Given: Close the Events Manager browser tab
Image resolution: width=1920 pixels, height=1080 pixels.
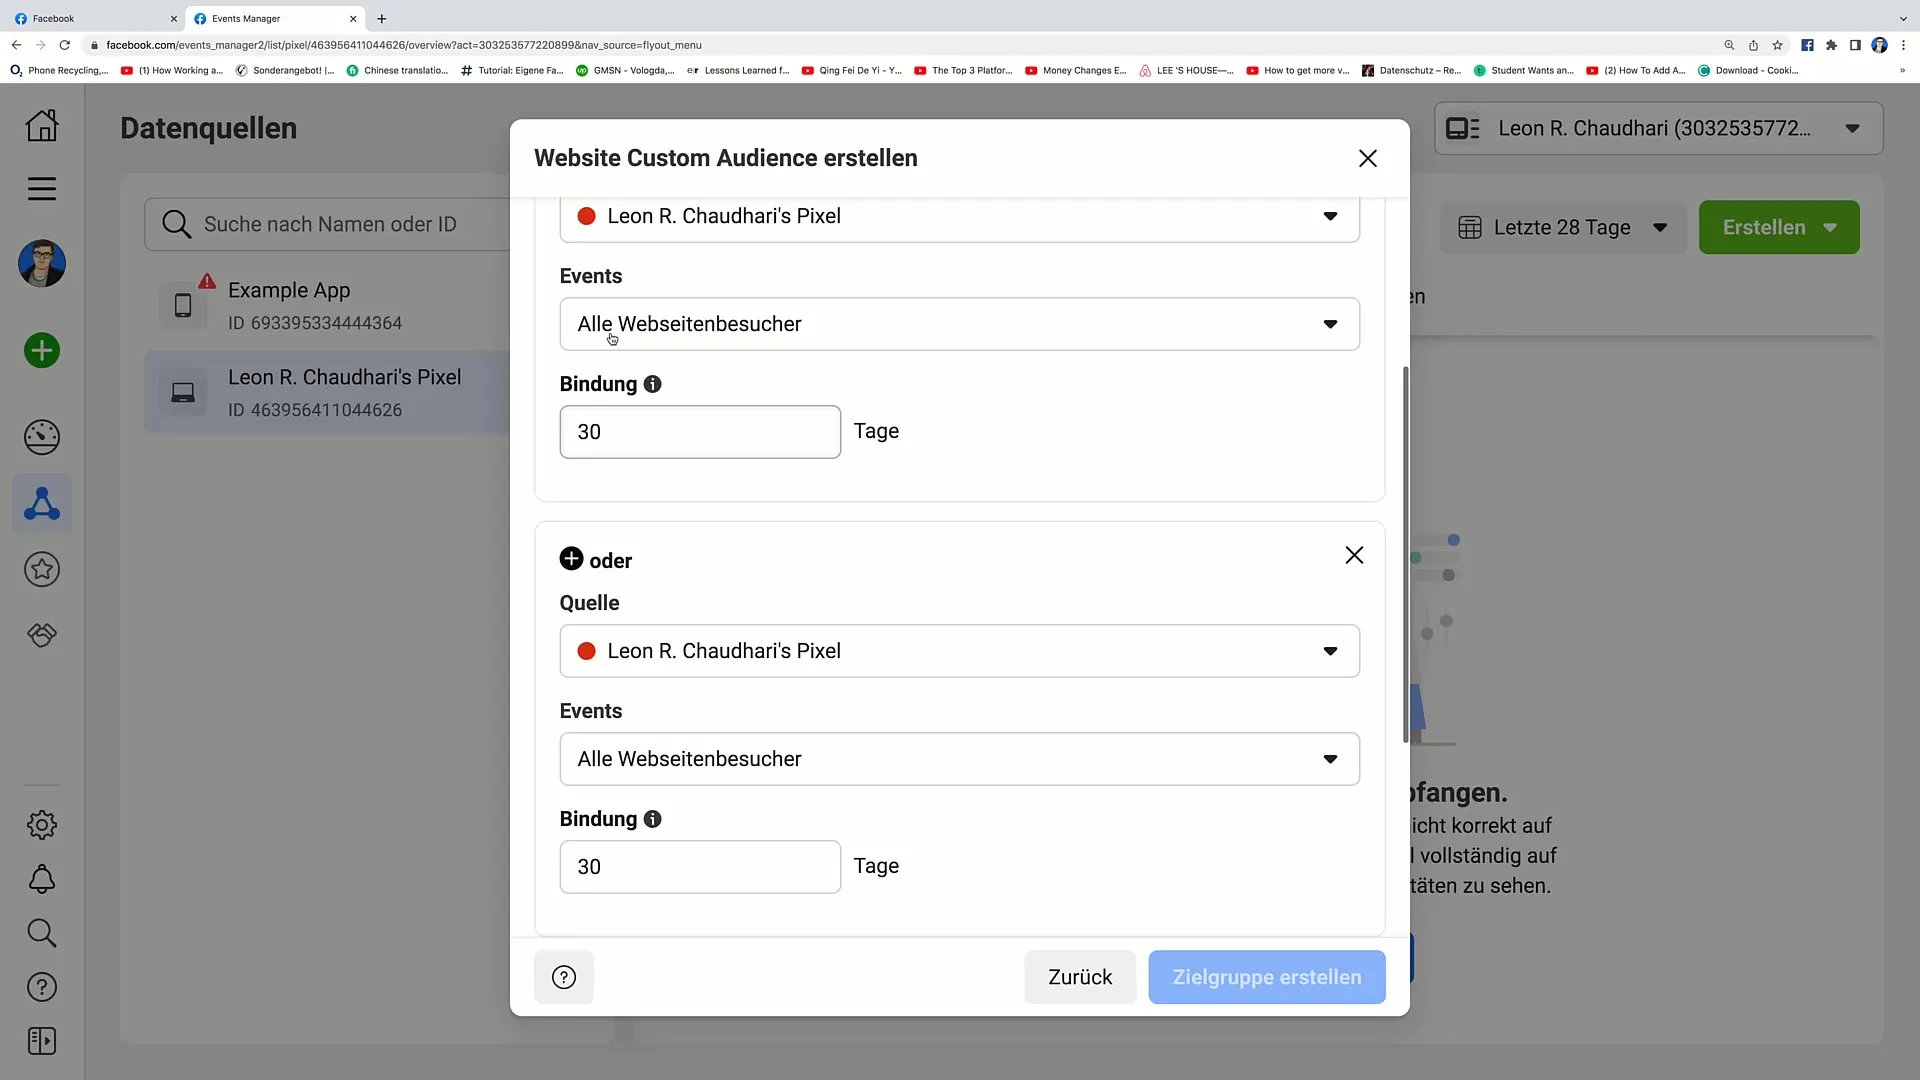Looking at the screenshot, I should [353, 18].
